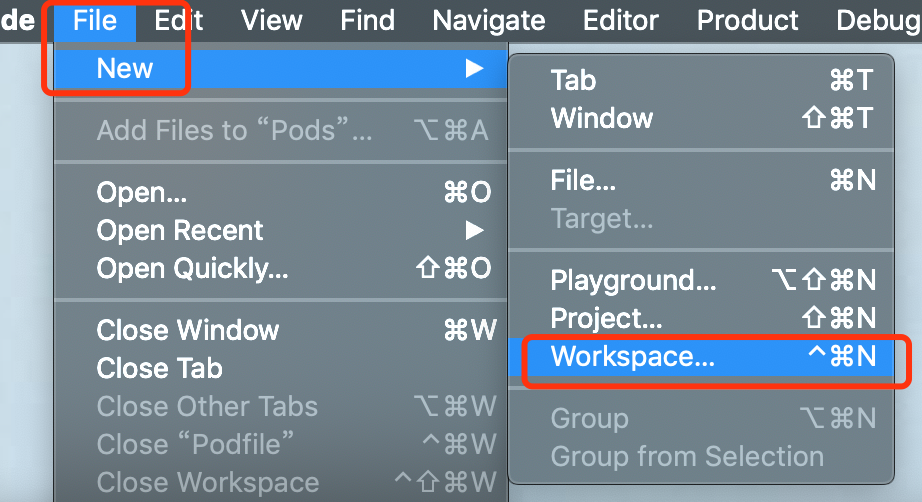
Task: Open the Navigate menu
Action: tap(489, 21)
